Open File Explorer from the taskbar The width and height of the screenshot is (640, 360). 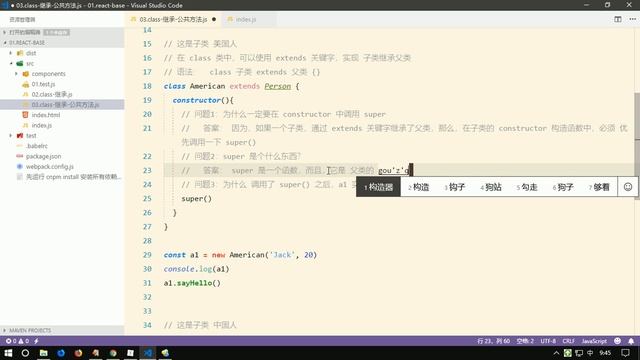click(43, 353)
